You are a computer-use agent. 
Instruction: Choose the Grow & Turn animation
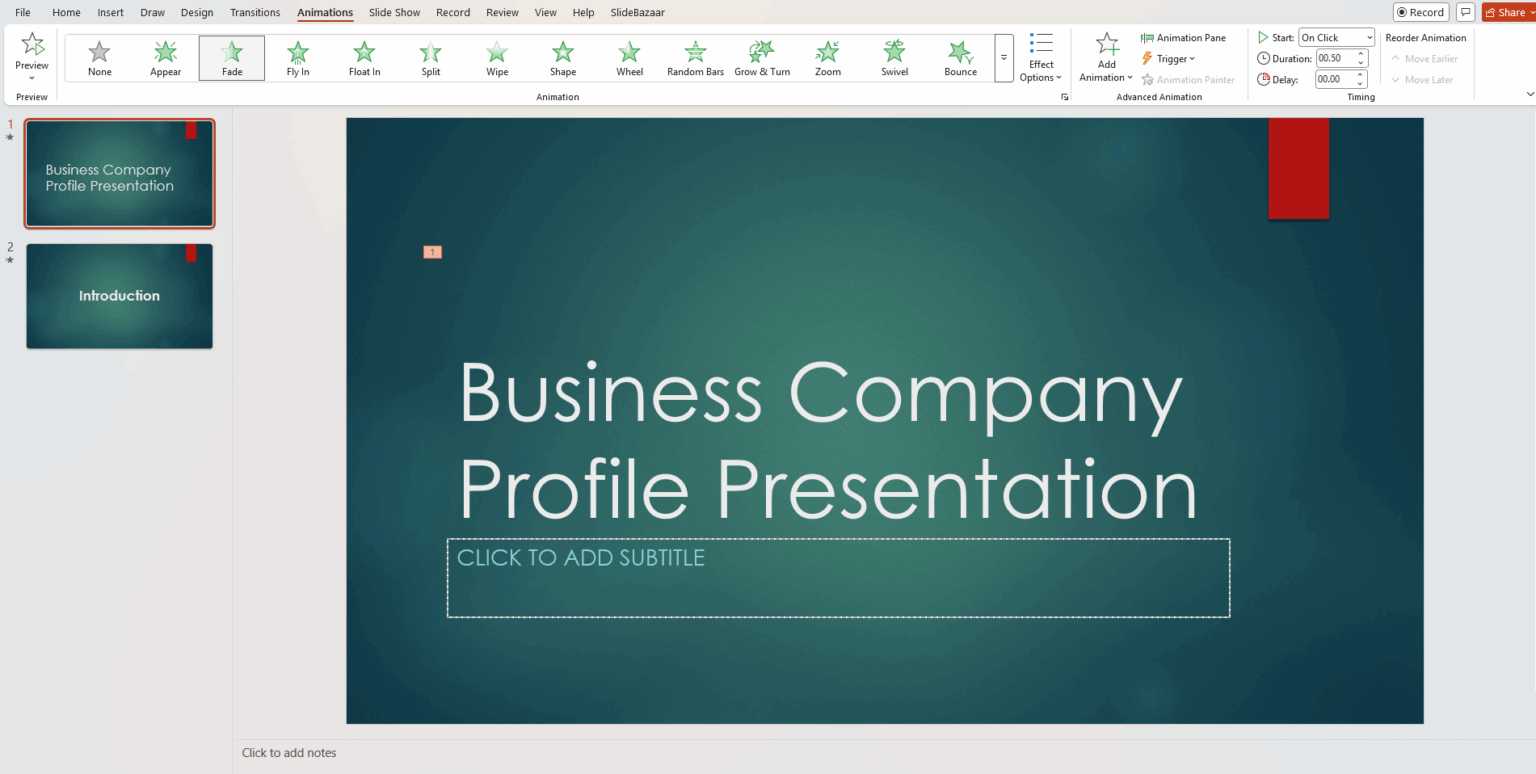pos(762,59)
